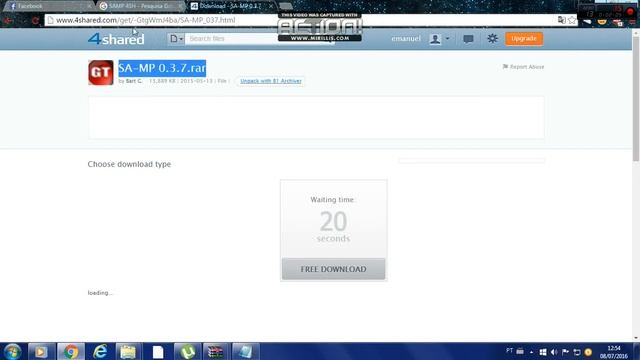Click the address bar URL
Viewport: 640px width, 360px height.
[x=145, y=20]
